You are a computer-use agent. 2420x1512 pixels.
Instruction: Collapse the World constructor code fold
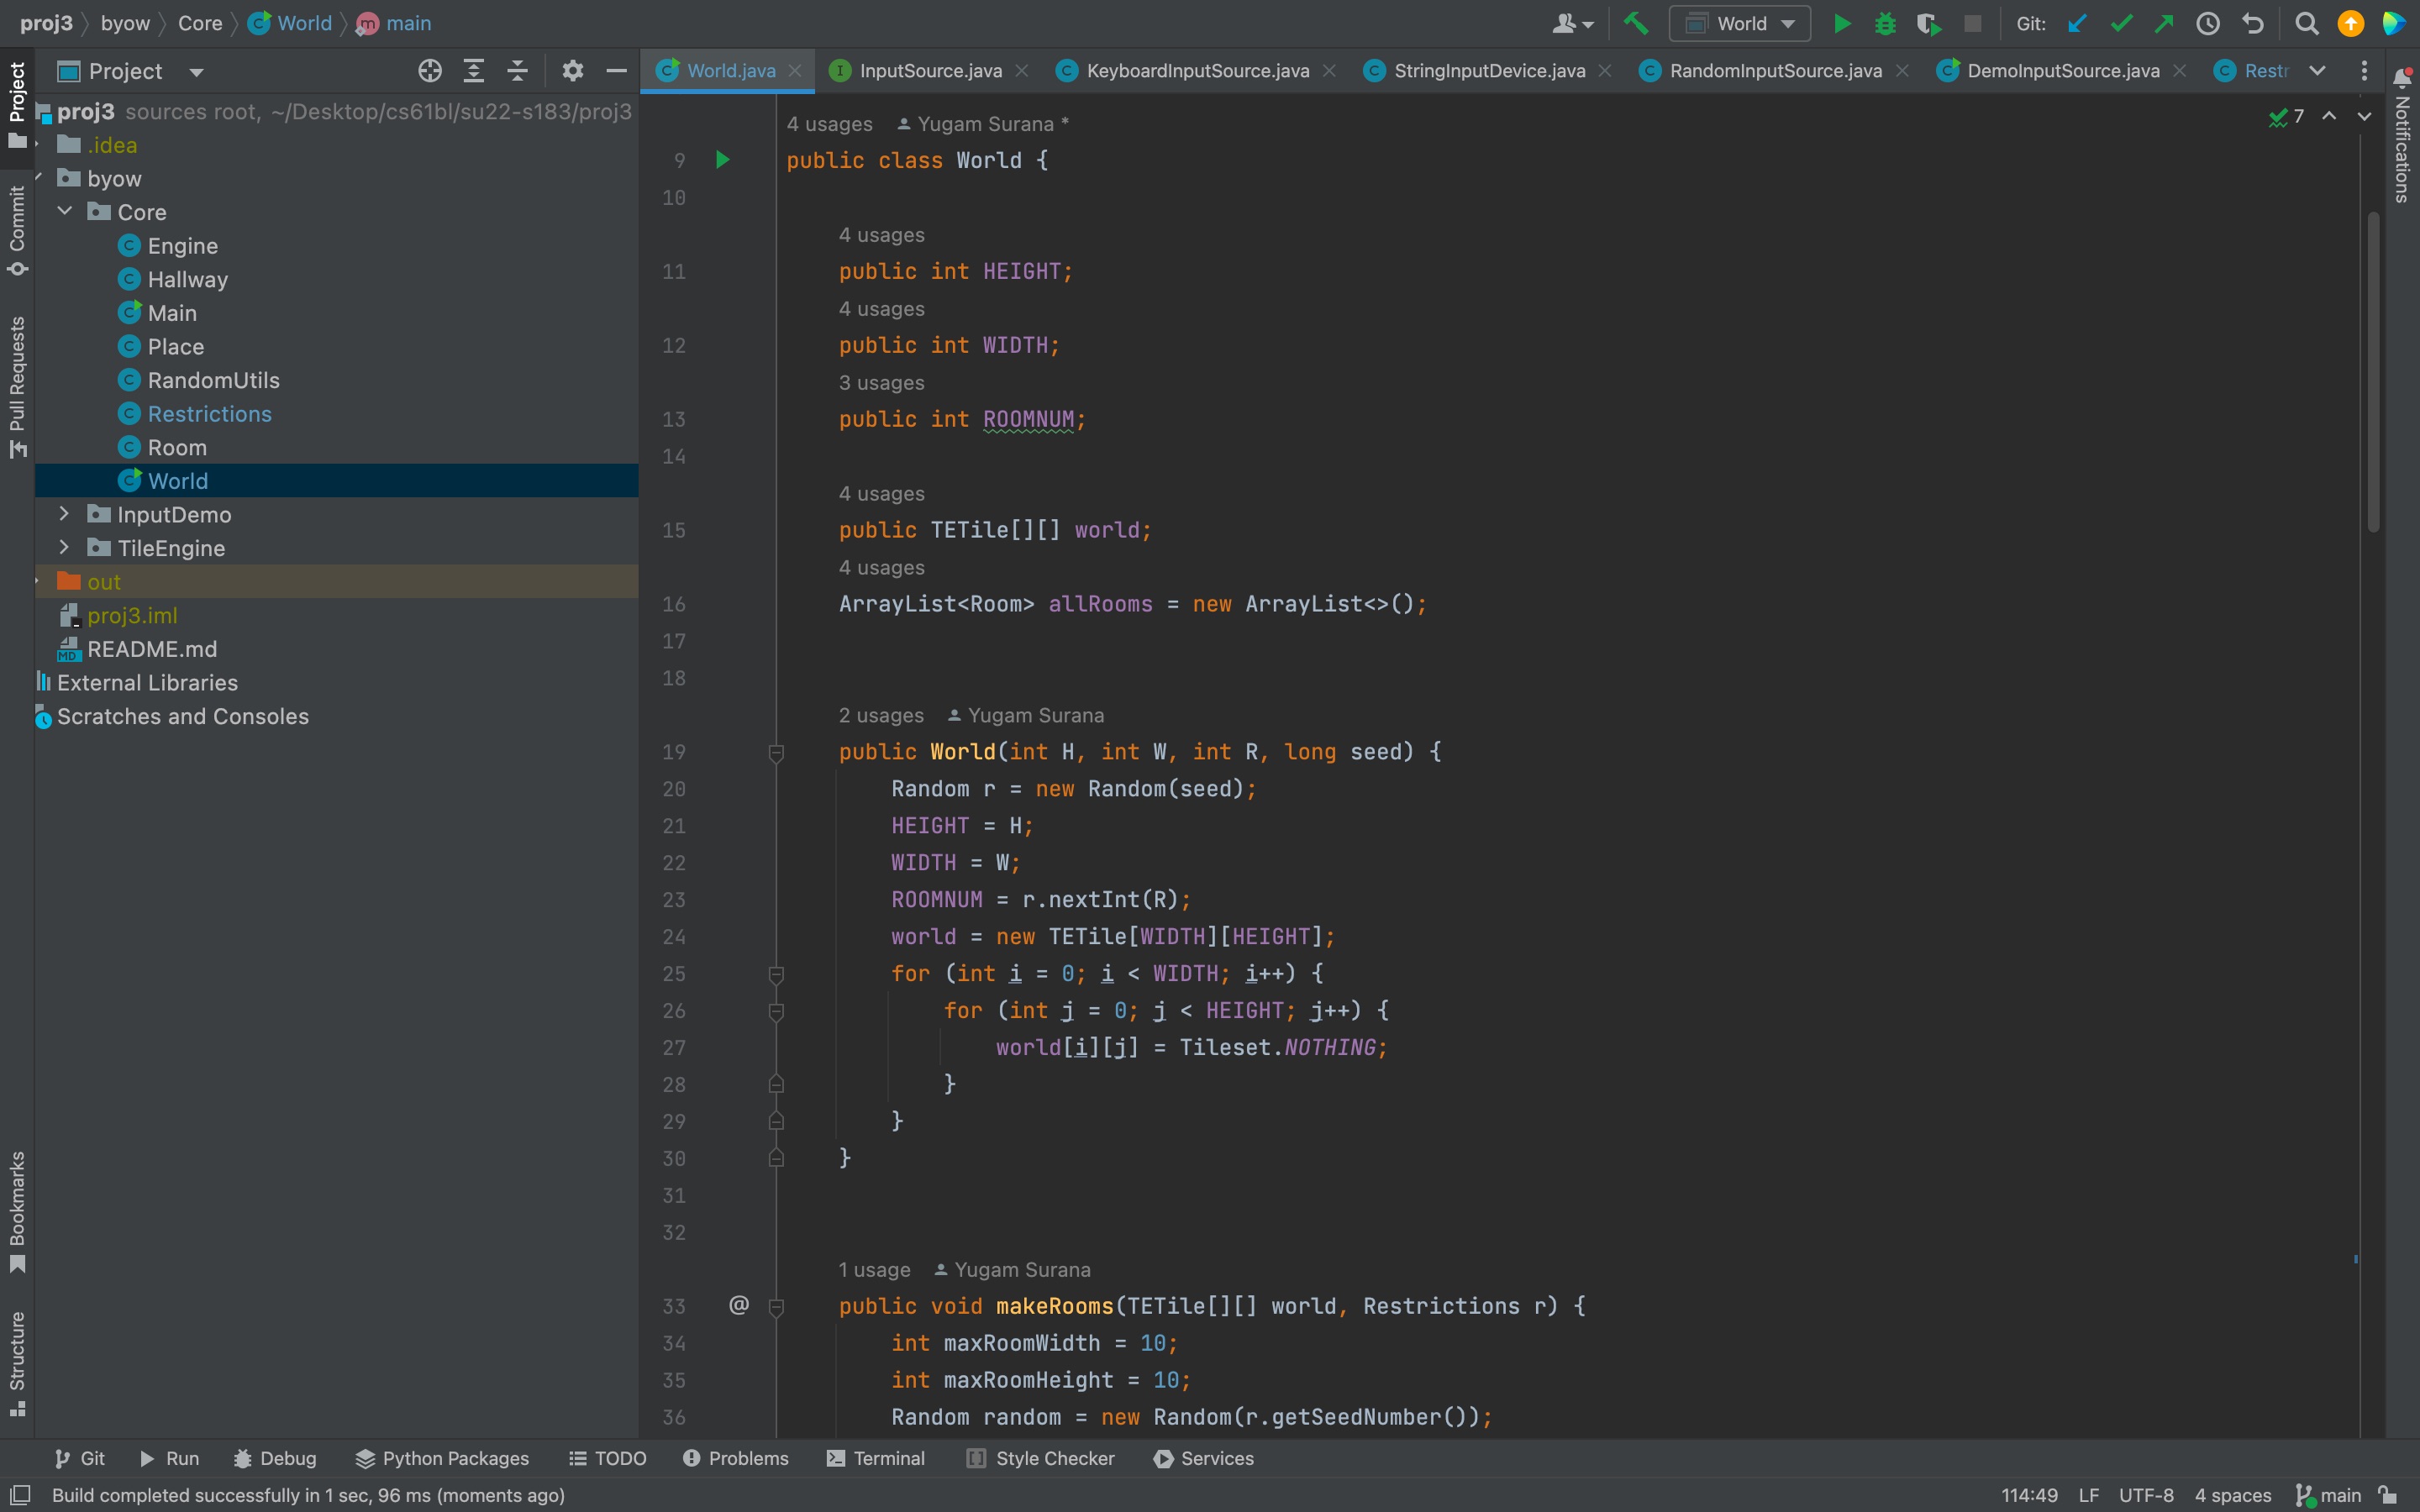tap(776, 752)
